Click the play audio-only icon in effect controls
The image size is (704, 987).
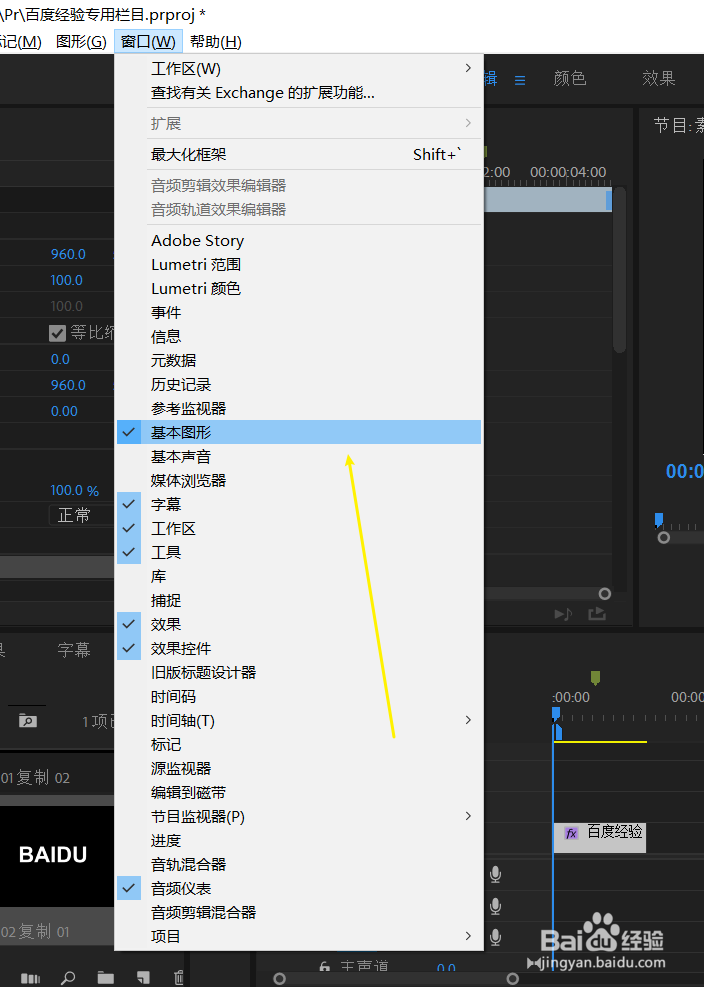(563, 614)
